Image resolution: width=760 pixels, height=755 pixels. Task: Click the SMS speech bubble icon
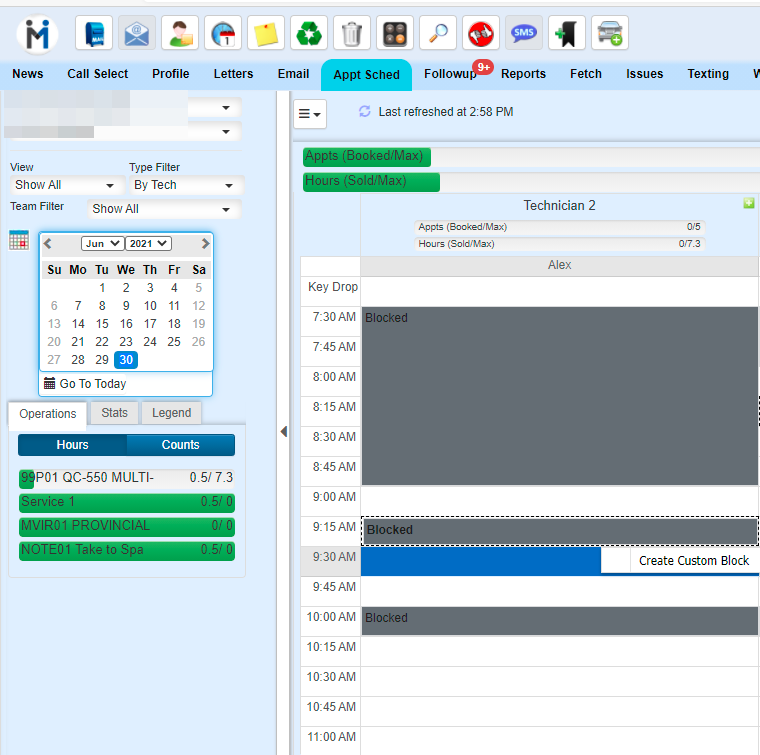coord(523,33)
